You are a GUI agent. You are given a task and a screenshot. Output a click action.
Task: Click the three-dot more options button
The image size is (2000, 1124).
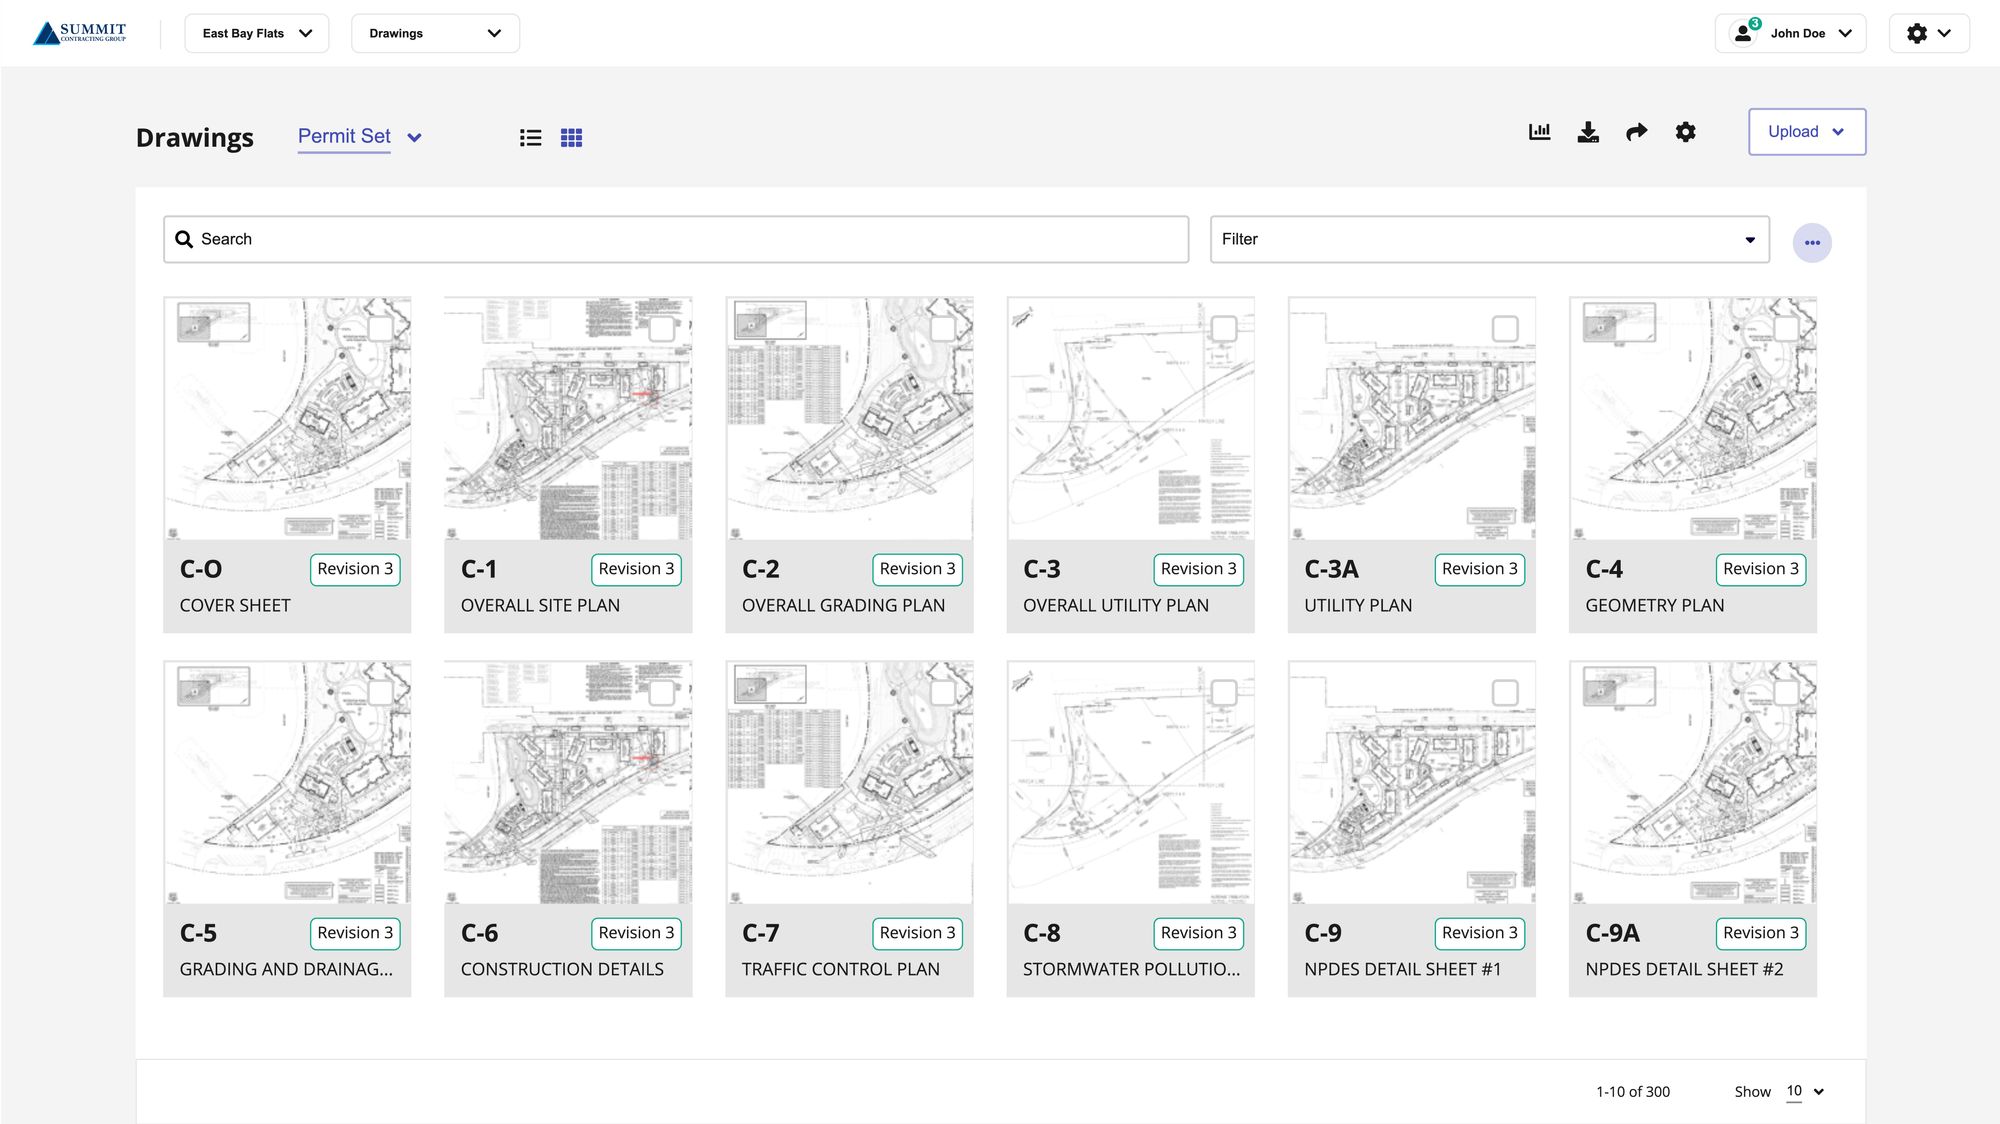pos(1811,243)
